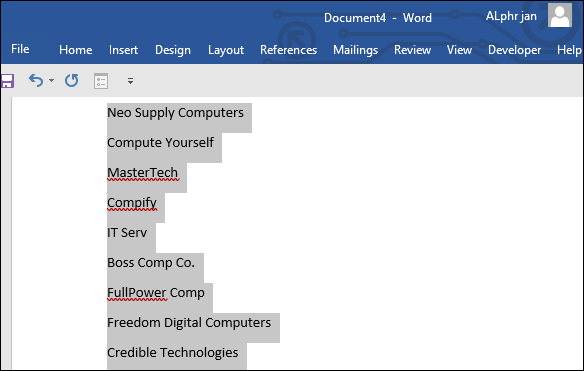Open the Design tab
Image resolution: width=584 pixels, height=371 pixels.
pyautogui.click(x=173, y=50)
